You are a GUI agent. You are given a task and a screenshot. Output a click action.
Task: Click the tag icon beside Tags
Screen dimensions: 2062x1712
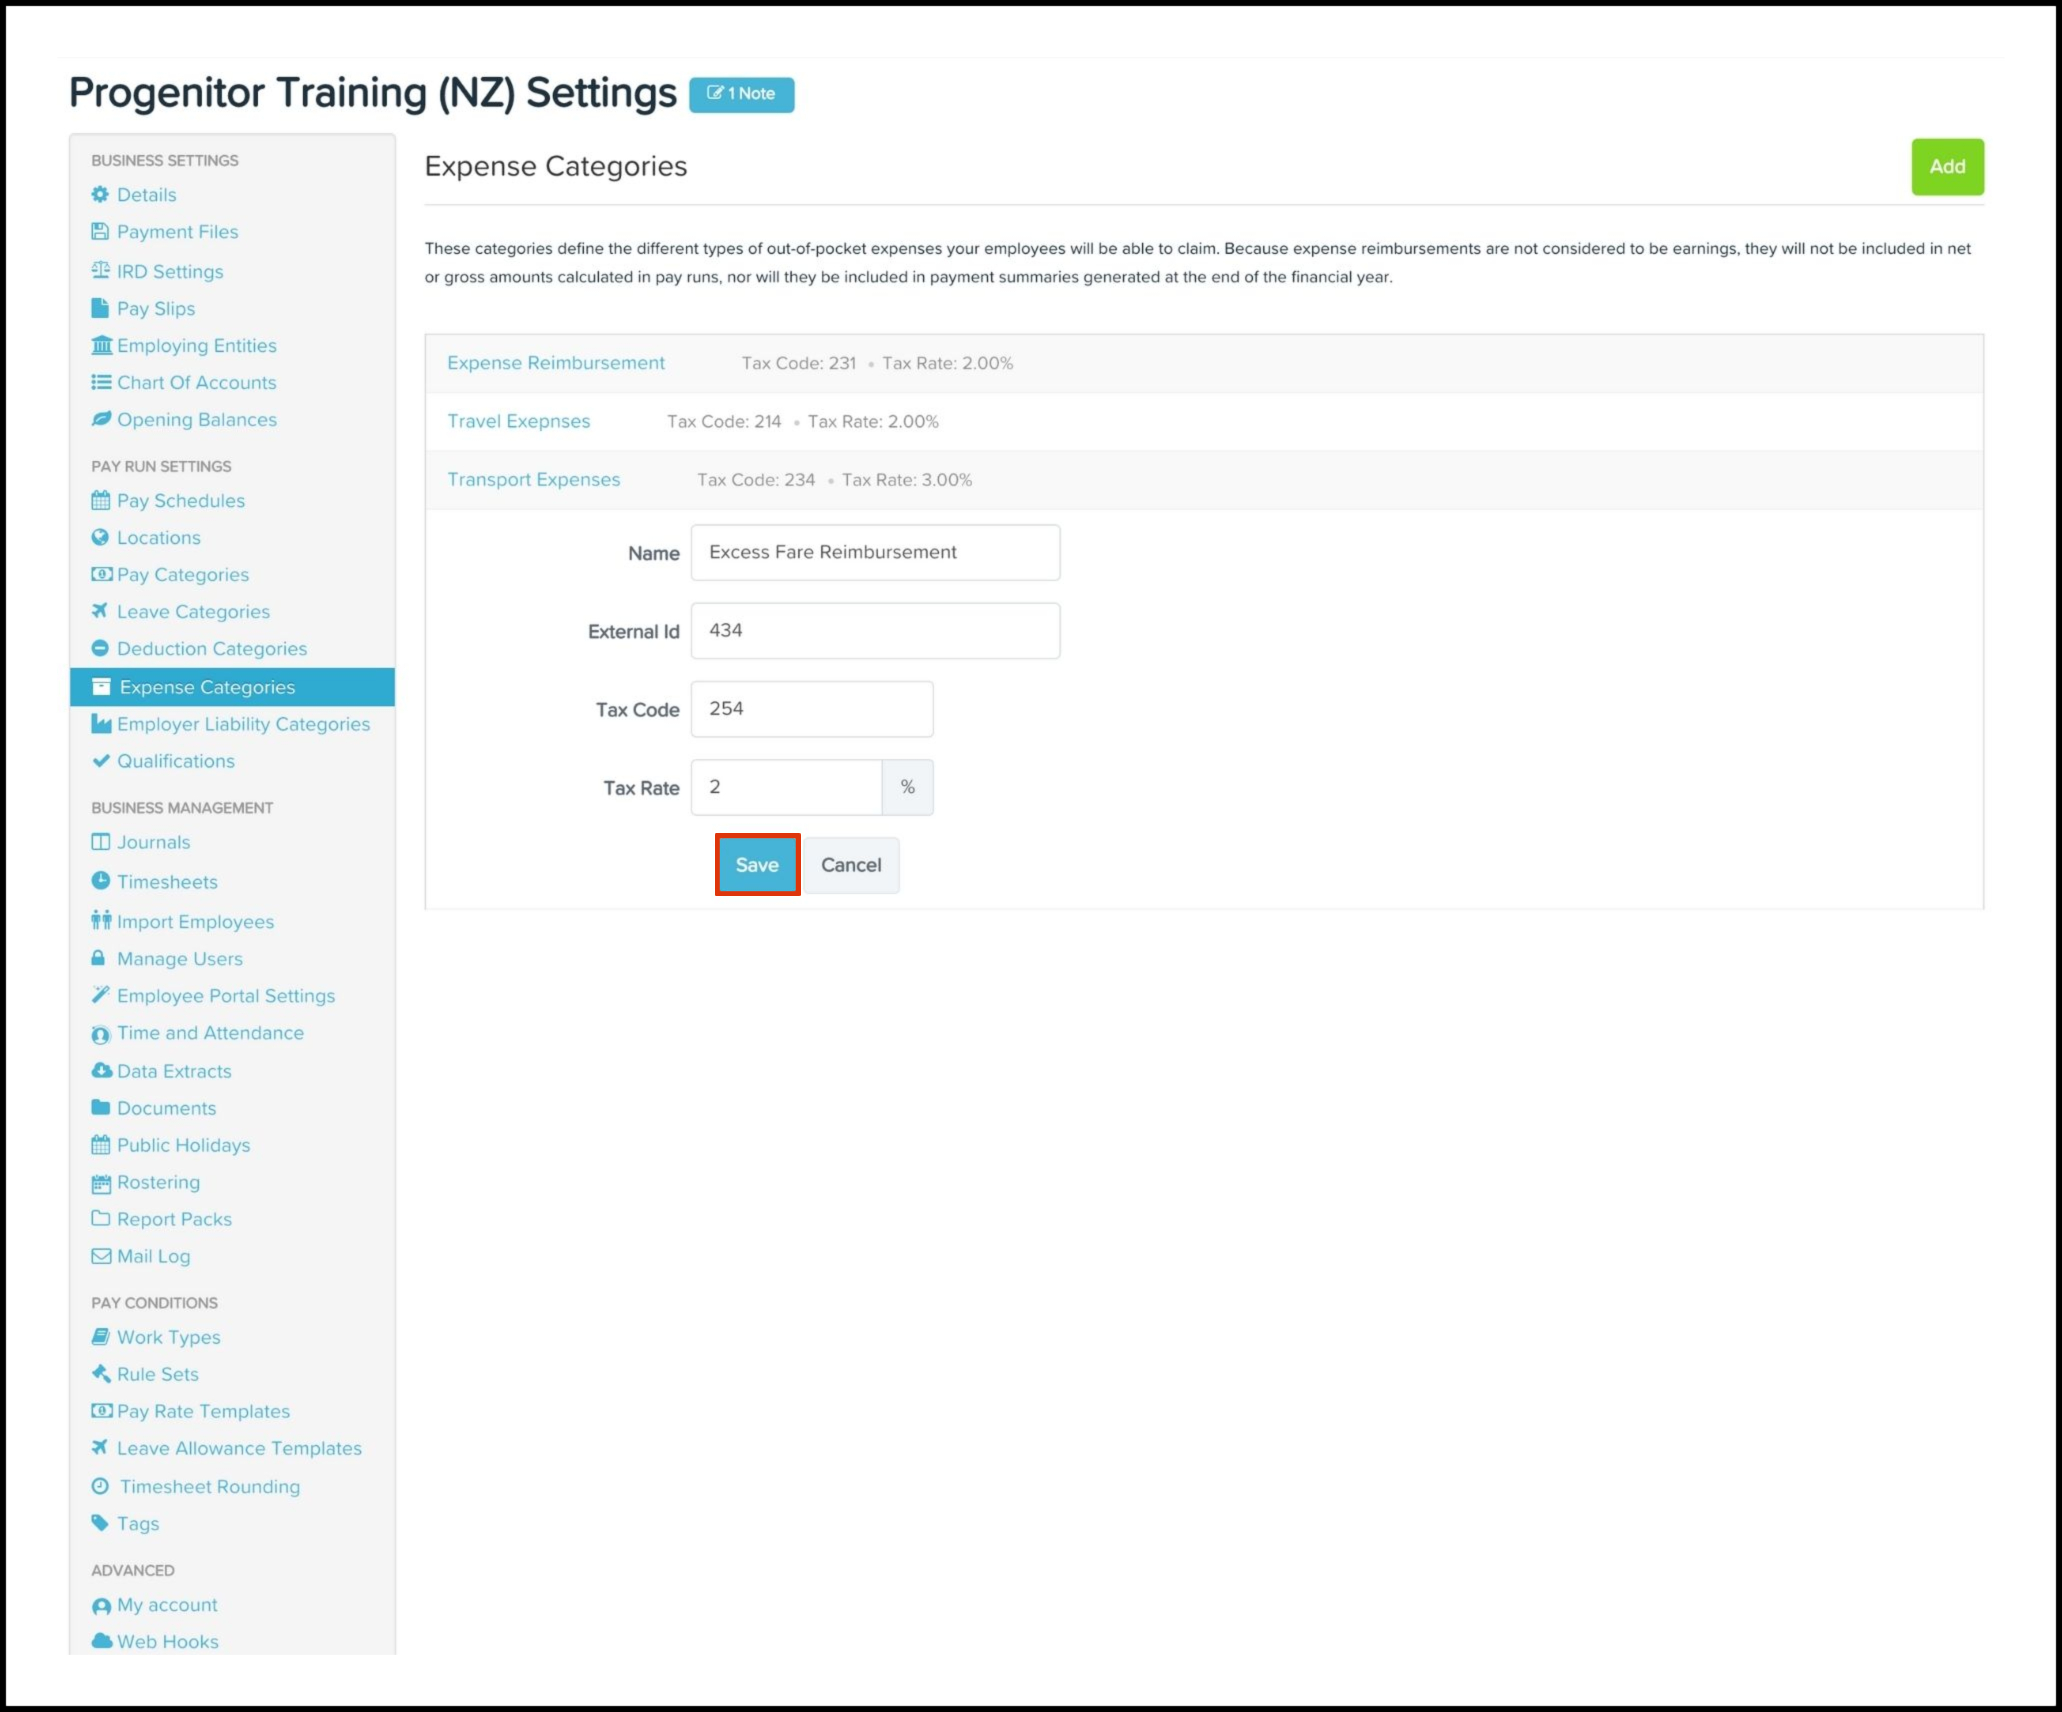coord(100,1523)
